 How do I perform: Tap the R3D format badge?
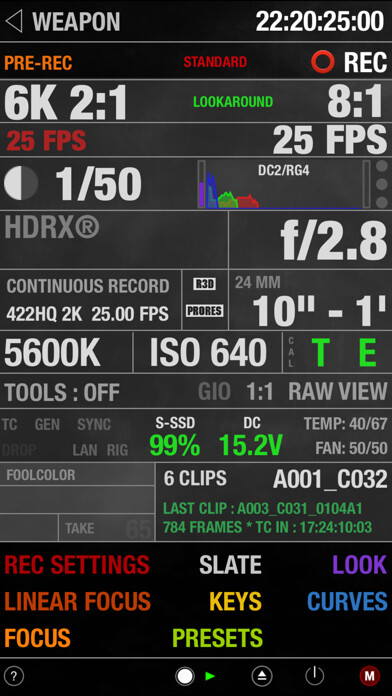204,284
